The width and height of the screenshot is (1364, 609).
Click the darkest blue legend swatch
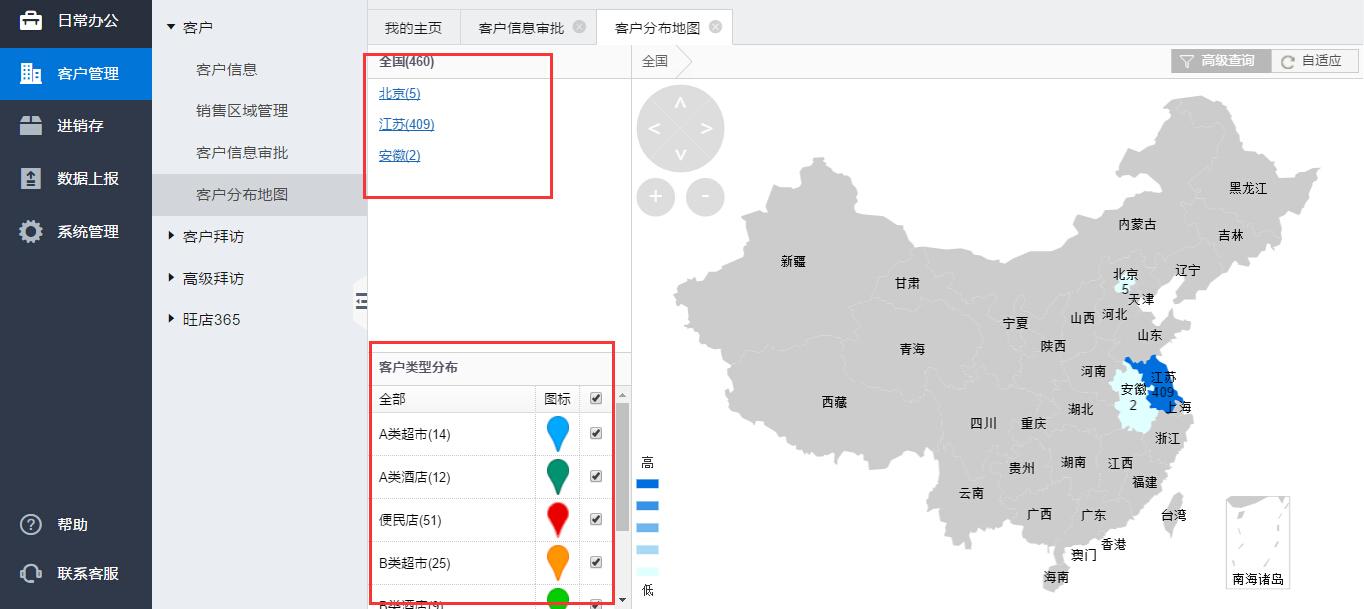(x=648, y=484)
